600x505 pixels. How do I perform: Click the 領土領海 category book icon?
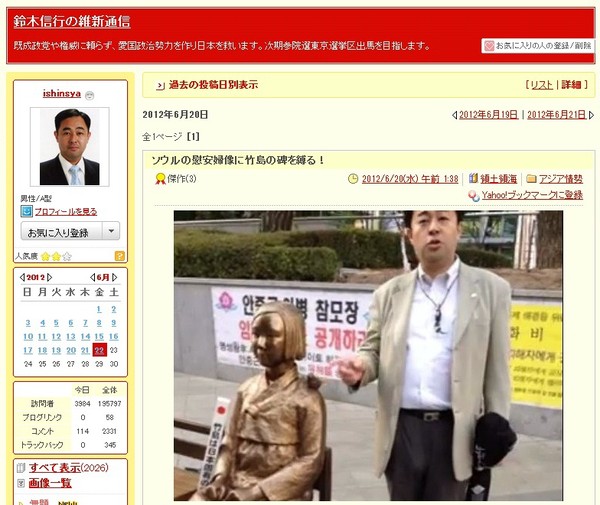coord(472,179)
